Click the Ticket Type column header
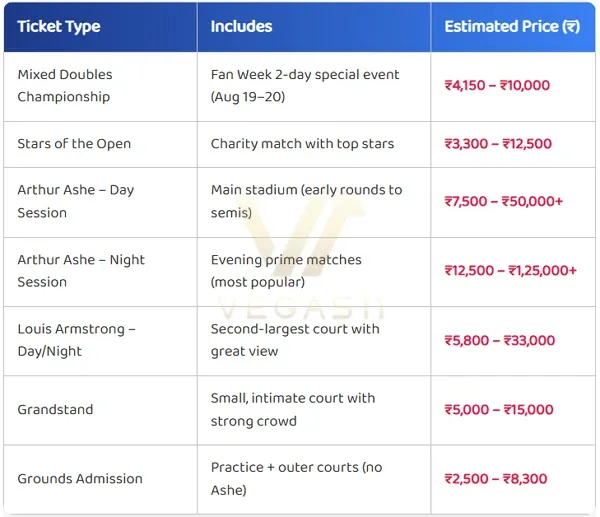Viewport: 600px width, 517px height. 59,27
